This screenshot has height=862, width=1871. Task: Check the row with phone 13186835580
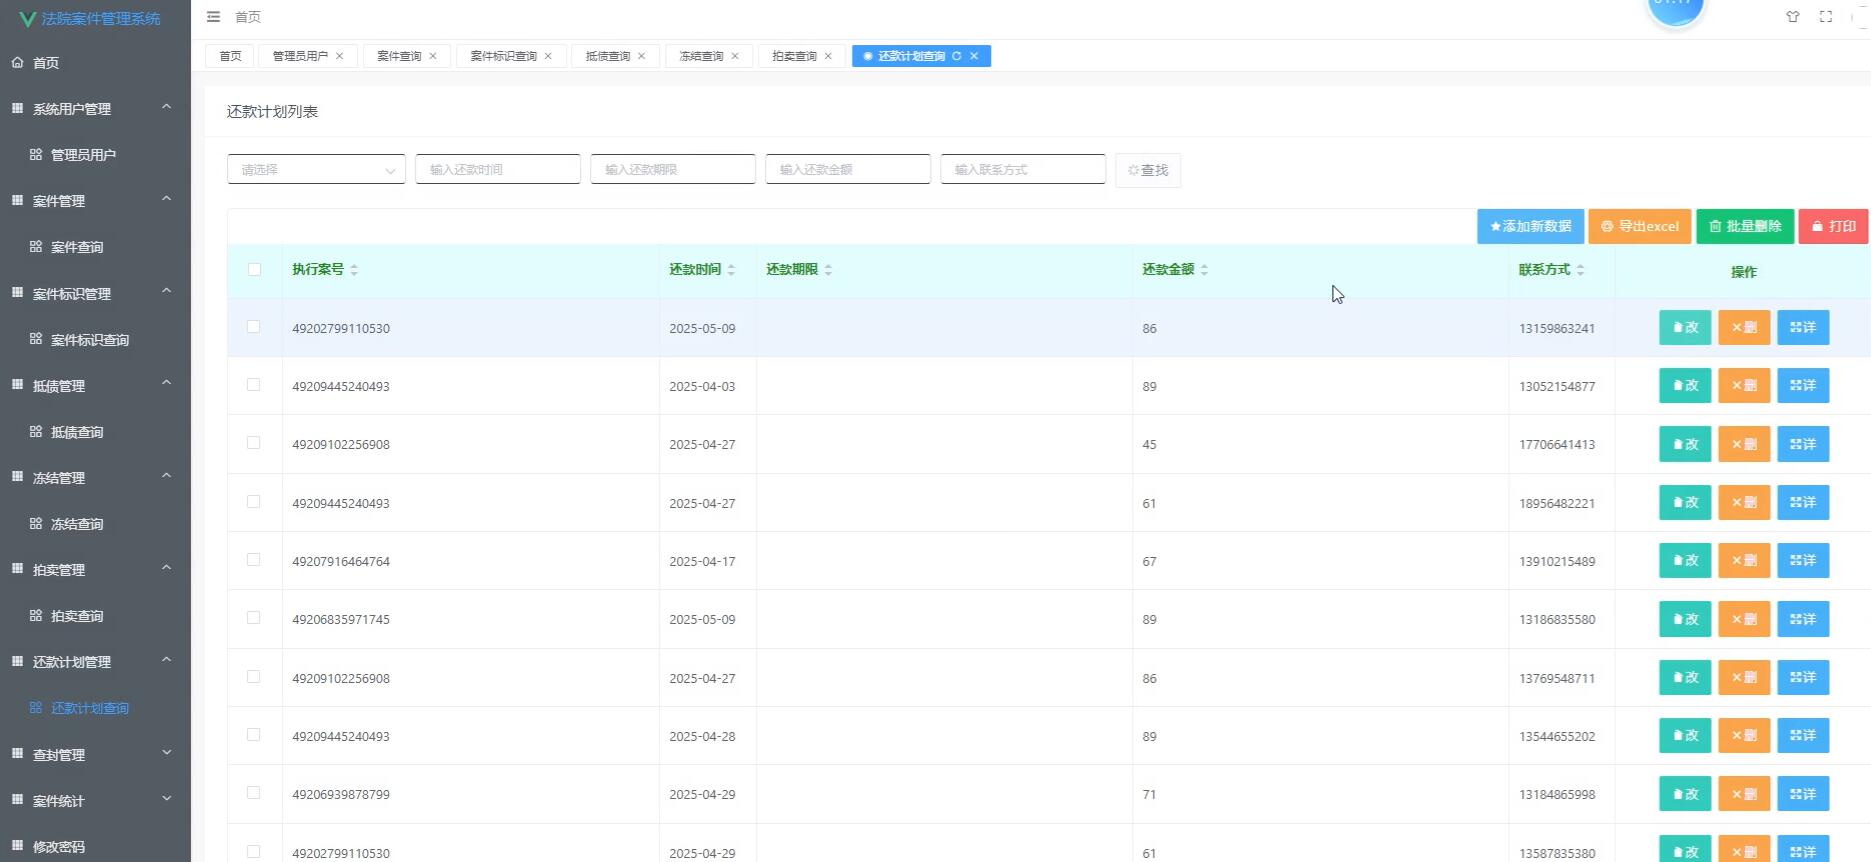tap(253, 618)
